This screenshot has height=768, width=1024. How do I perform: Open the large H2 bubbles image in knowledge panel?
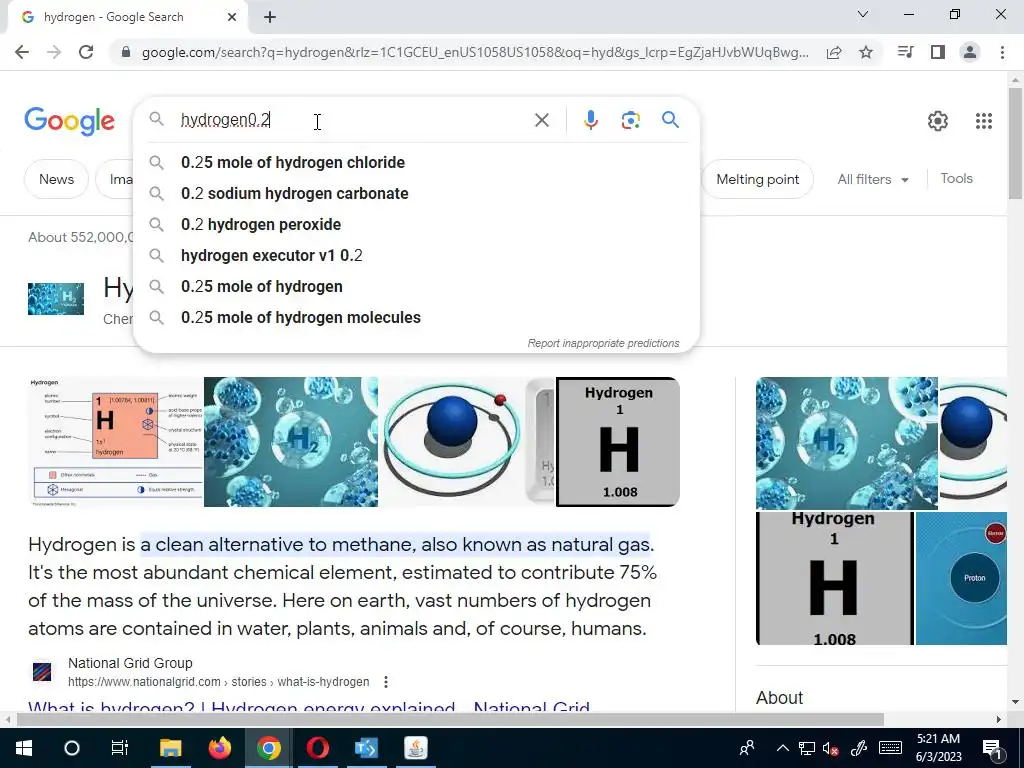846,443
